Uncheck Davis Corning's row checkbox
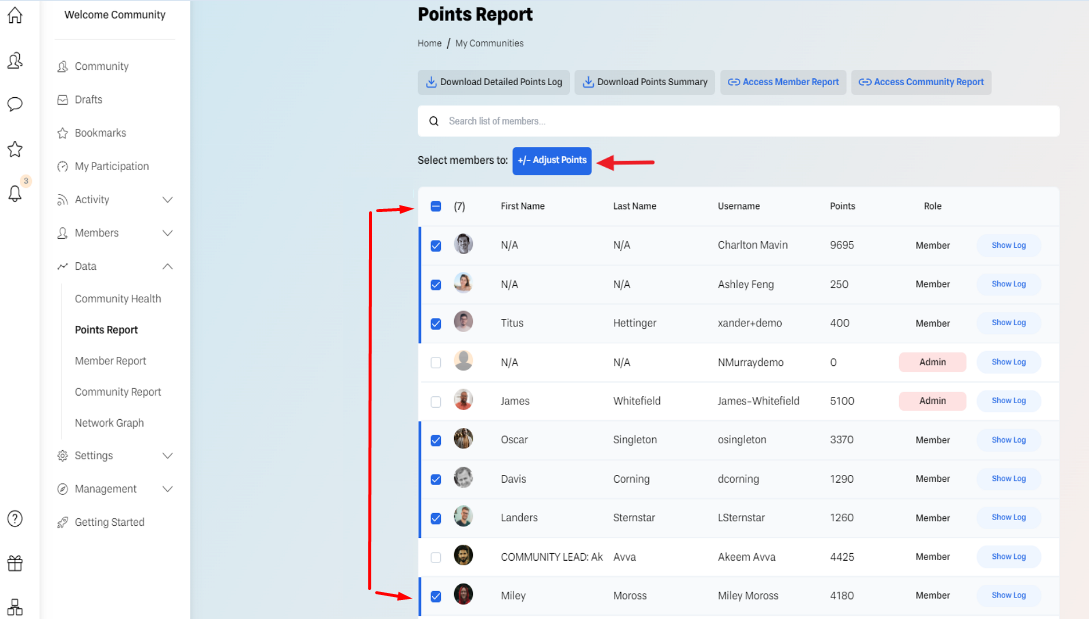This screenshot has height=620, width=1089. click(x=435, y=479)
